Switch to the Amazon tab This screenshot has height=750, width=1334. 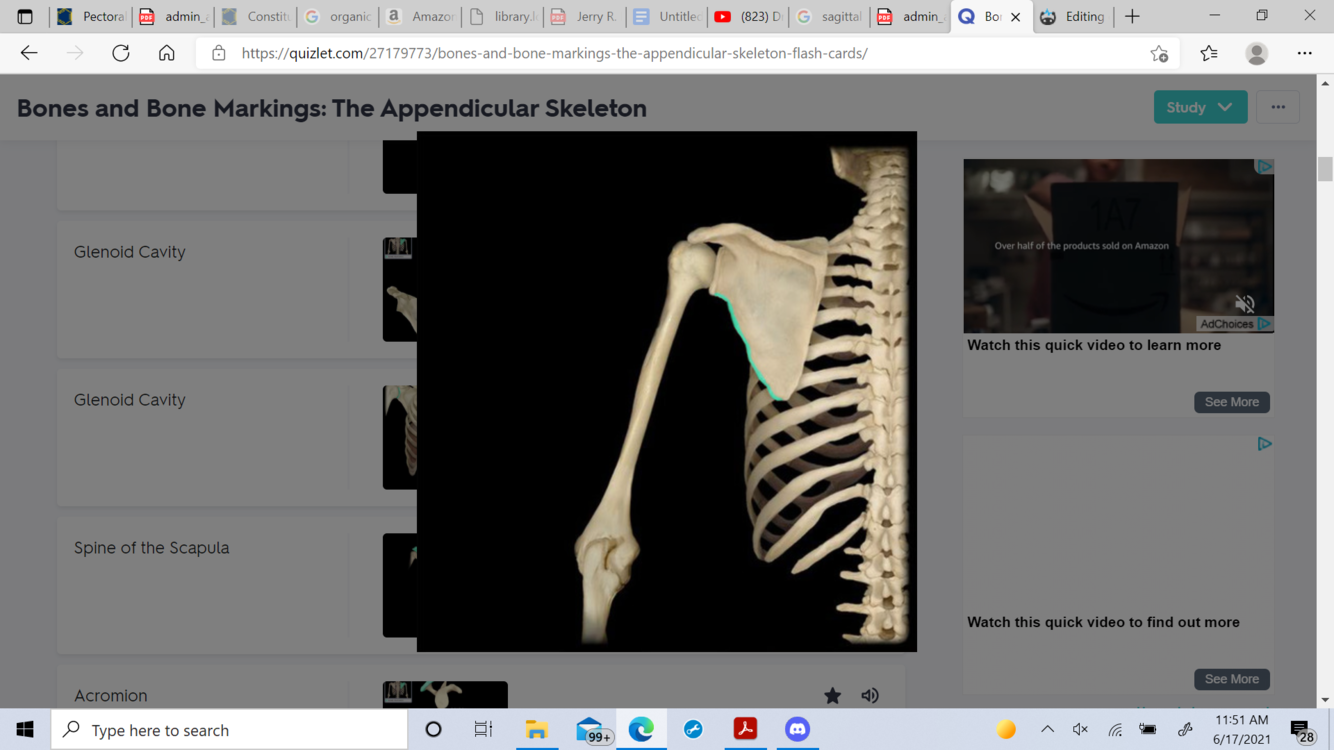(419, 17)
